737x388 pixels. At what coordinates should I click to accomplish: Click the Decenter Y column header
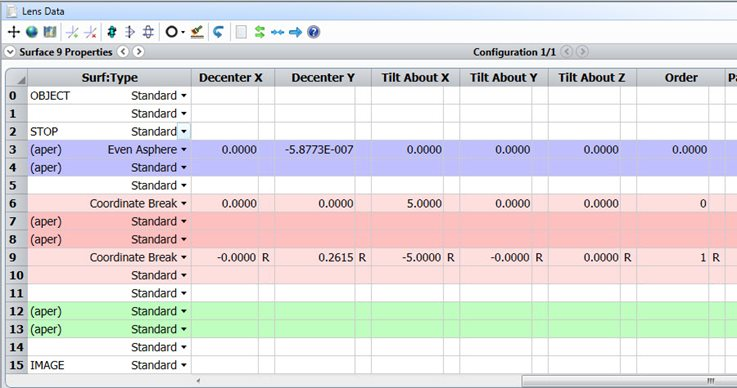click(323, 78)
